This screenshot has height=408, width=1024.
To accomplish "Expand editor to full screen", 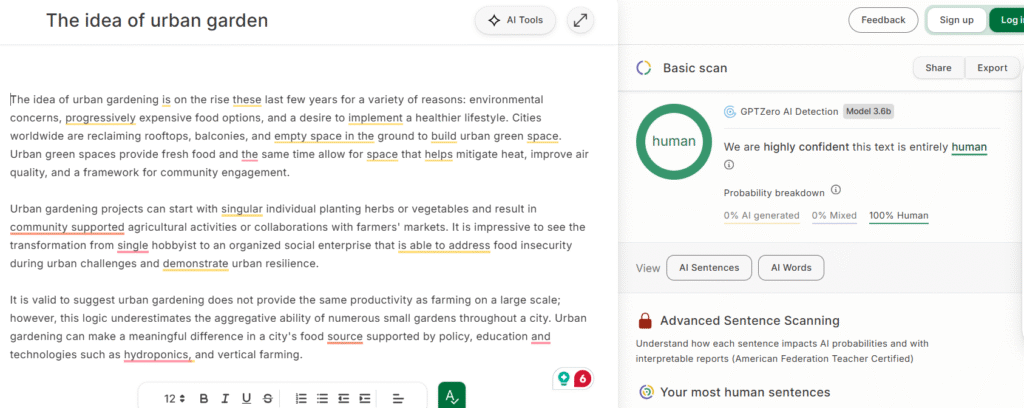I will tap(580, 20).
